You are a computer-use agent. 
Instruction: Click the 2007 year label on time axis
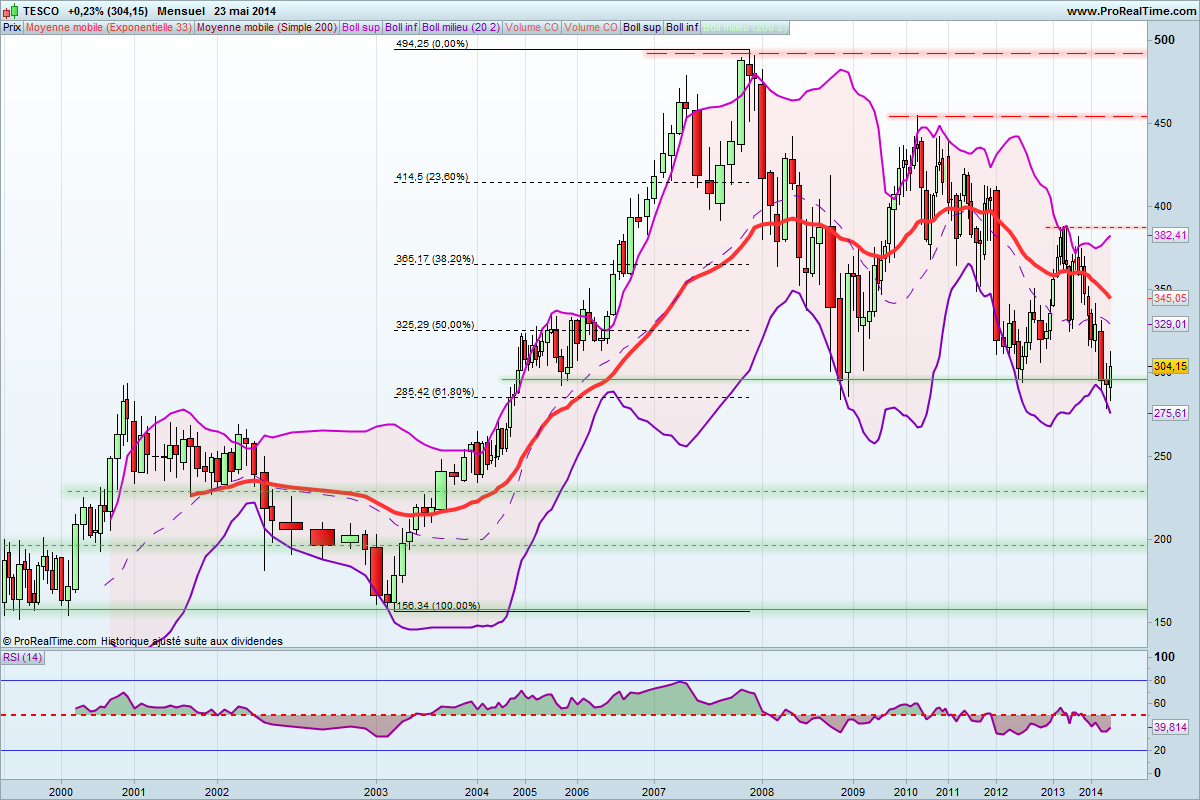[x=654, y=790]
